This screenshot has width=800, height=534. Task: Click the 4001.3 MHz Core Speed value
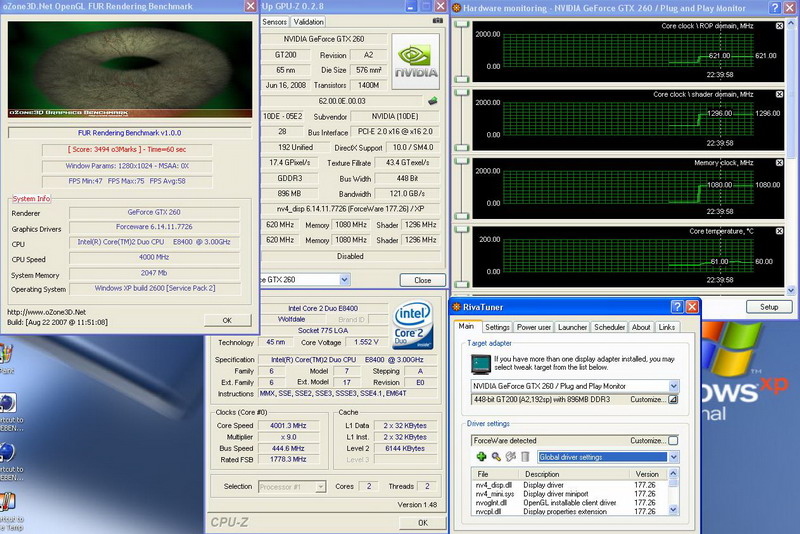tap(288, 425)
